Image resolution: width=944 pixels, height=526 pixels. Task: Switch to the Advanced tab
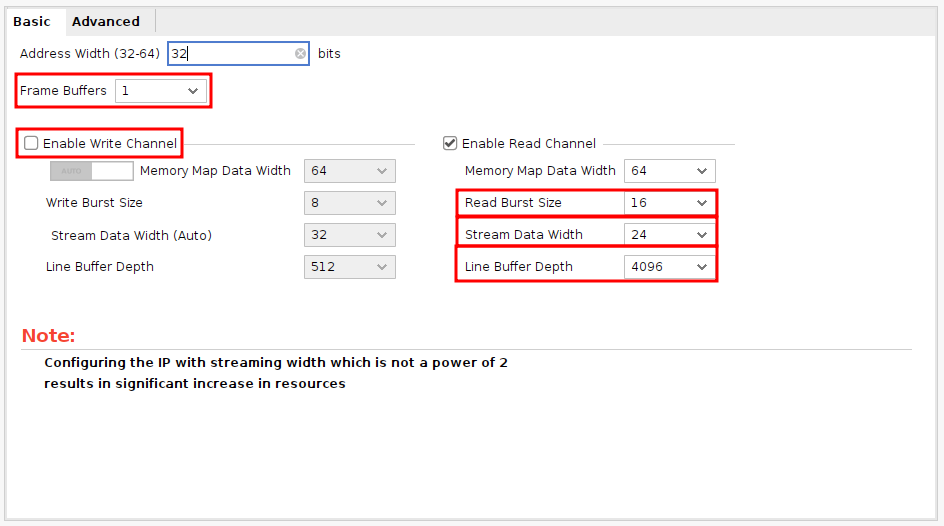point(105,21)
